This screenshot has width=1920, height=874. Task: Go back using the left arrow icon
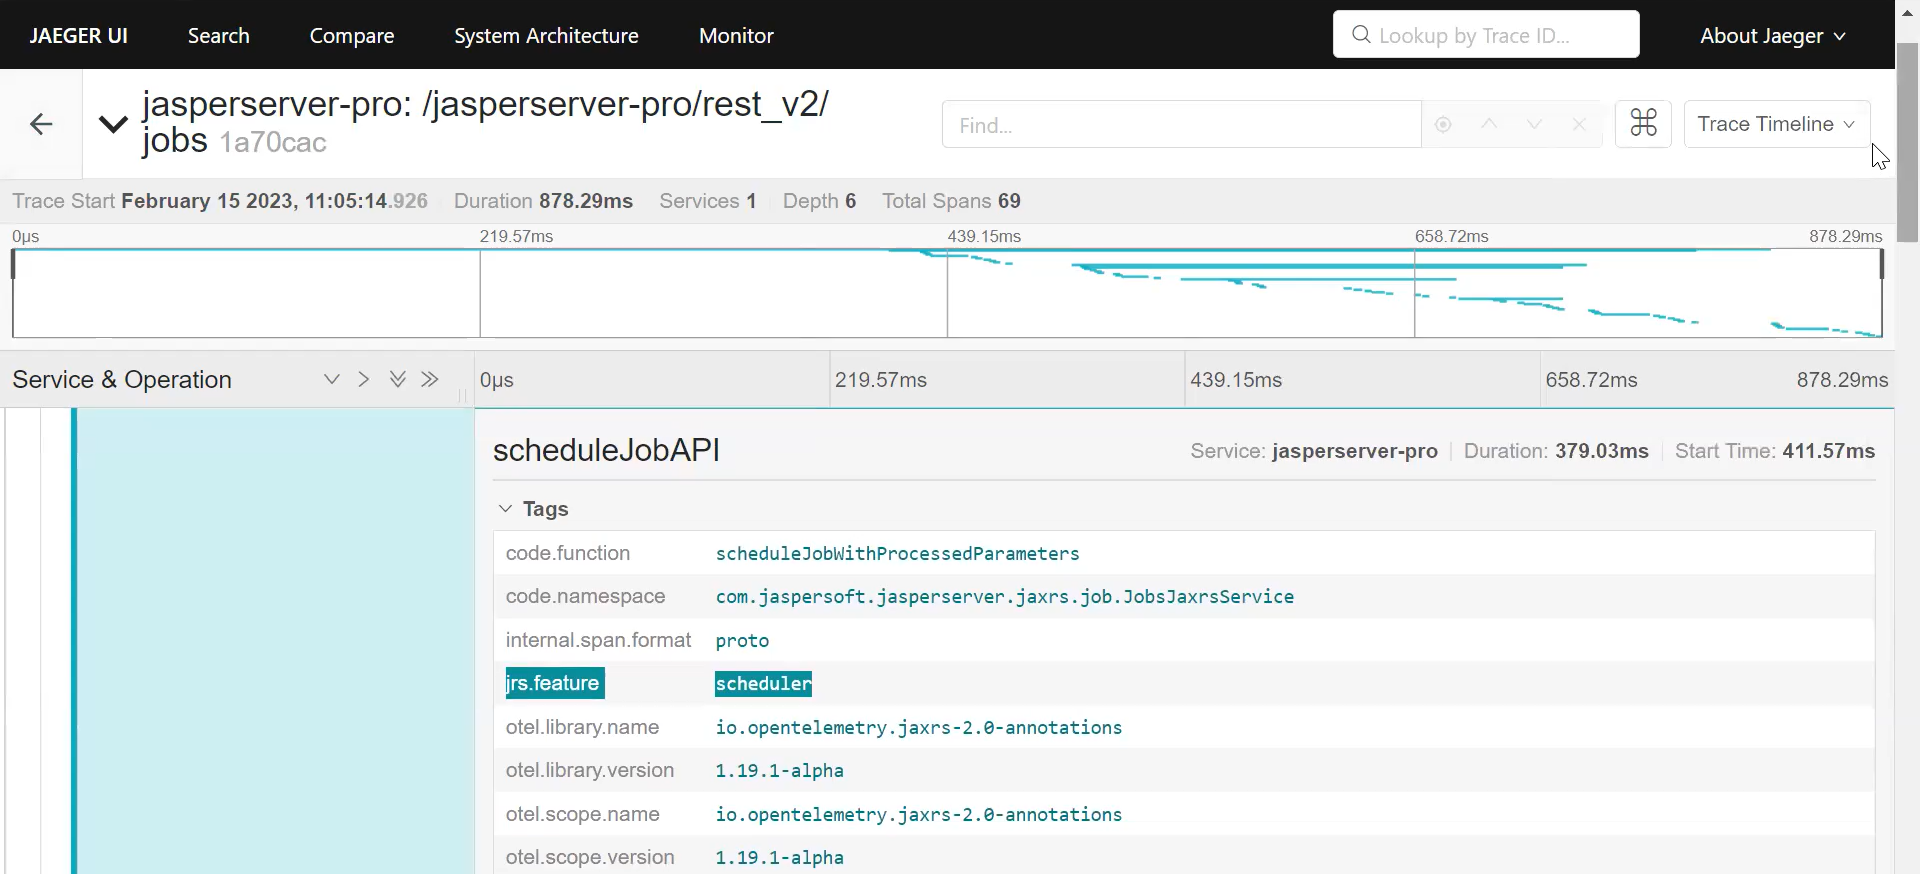point(41,124)
